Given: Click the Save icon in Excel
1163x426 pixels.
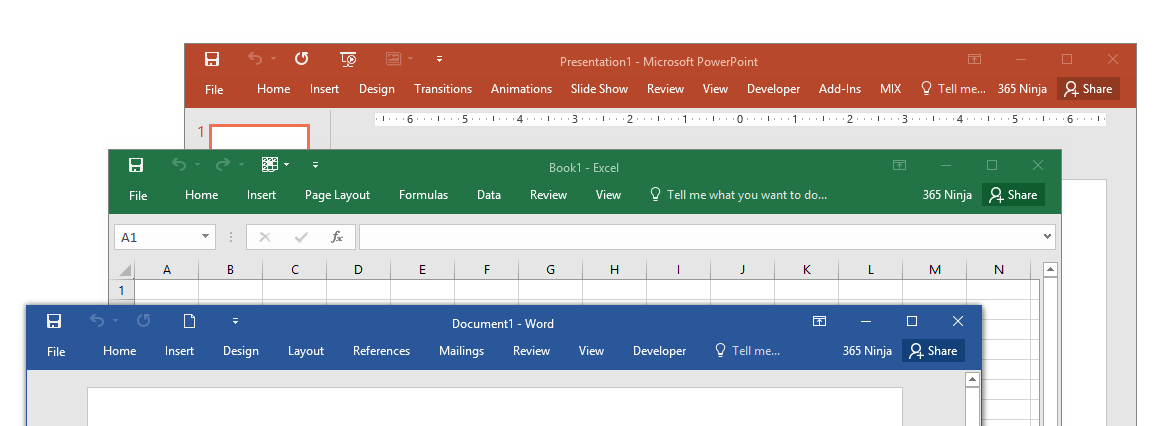Looking at the screenshot, I should pos(136,165).
